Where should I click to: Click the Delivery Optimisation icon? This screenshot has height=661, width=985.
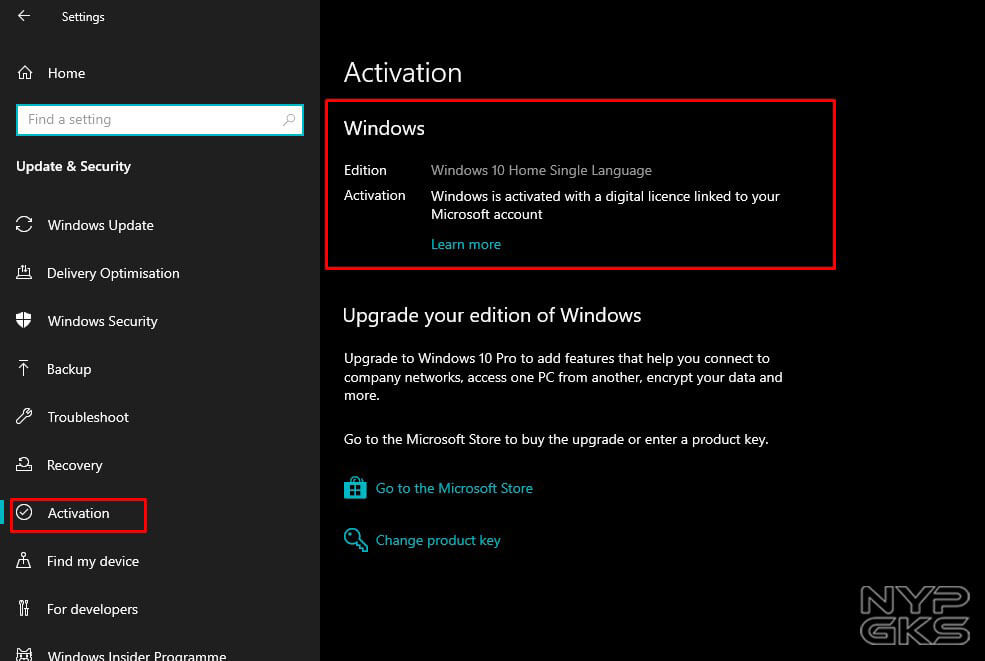[x=25, y=273]
